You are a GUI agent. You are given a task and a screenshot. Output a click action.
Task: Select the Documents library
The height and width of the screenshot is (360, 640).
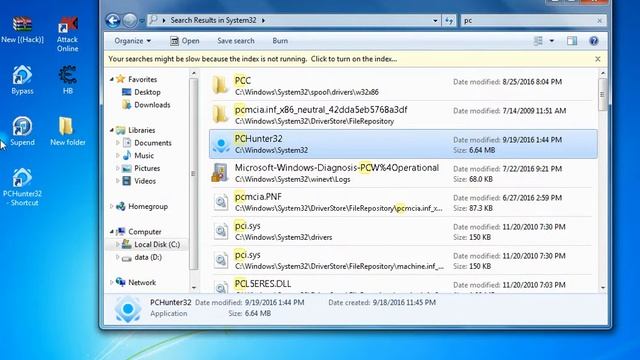pyautogui.click(x=153, y=143)
